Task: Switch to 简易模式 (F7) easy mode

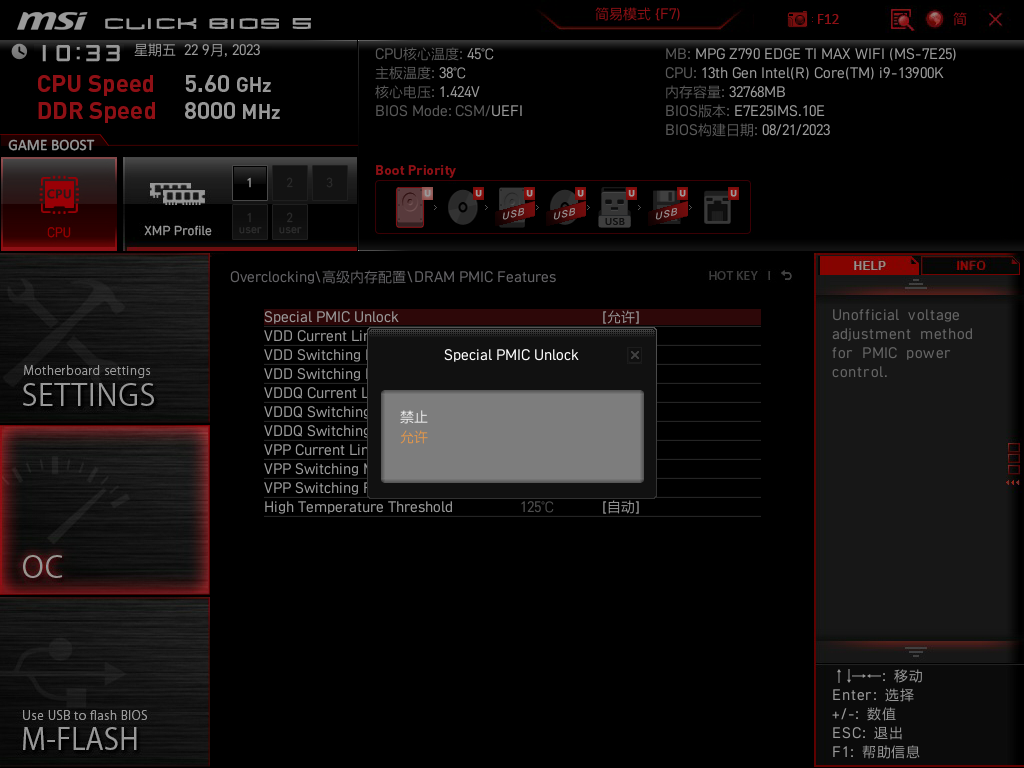Action: coord(637,14)
